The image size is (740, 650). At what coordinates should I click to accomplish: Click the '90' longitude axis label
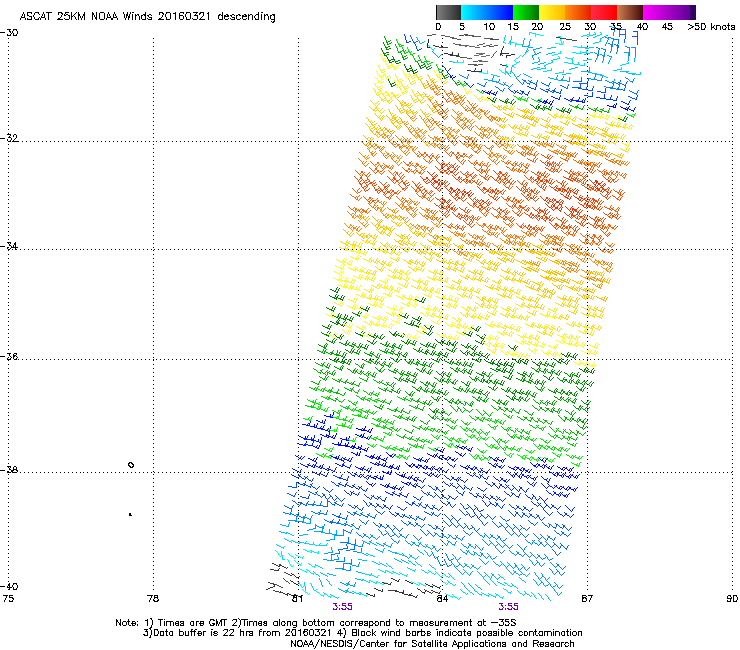[x=732, y=599]
